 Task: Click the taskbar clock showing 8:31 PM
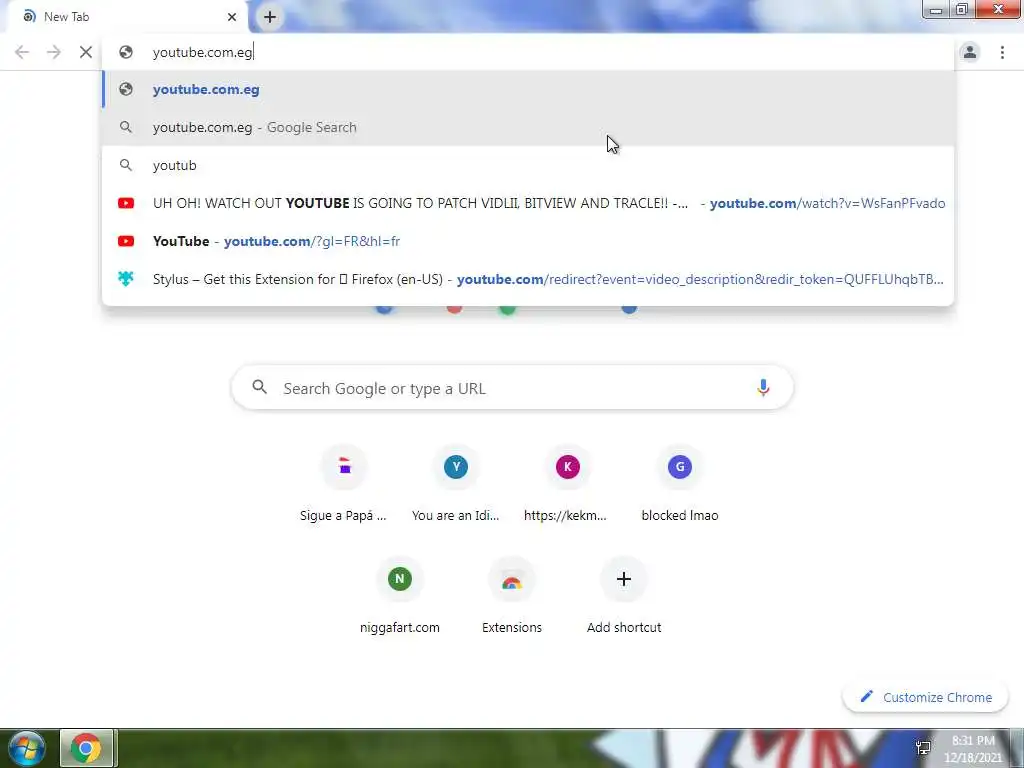[x=973, y=749]
